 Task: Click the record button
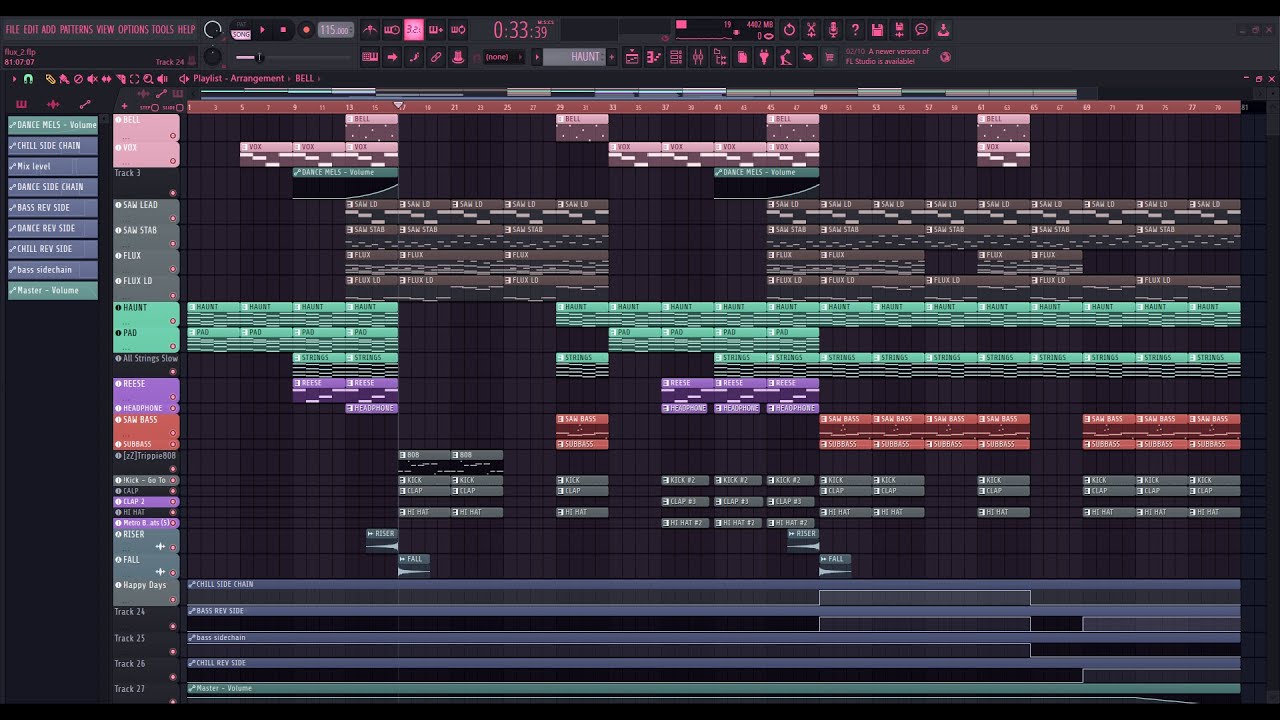[x=306, y=30]
